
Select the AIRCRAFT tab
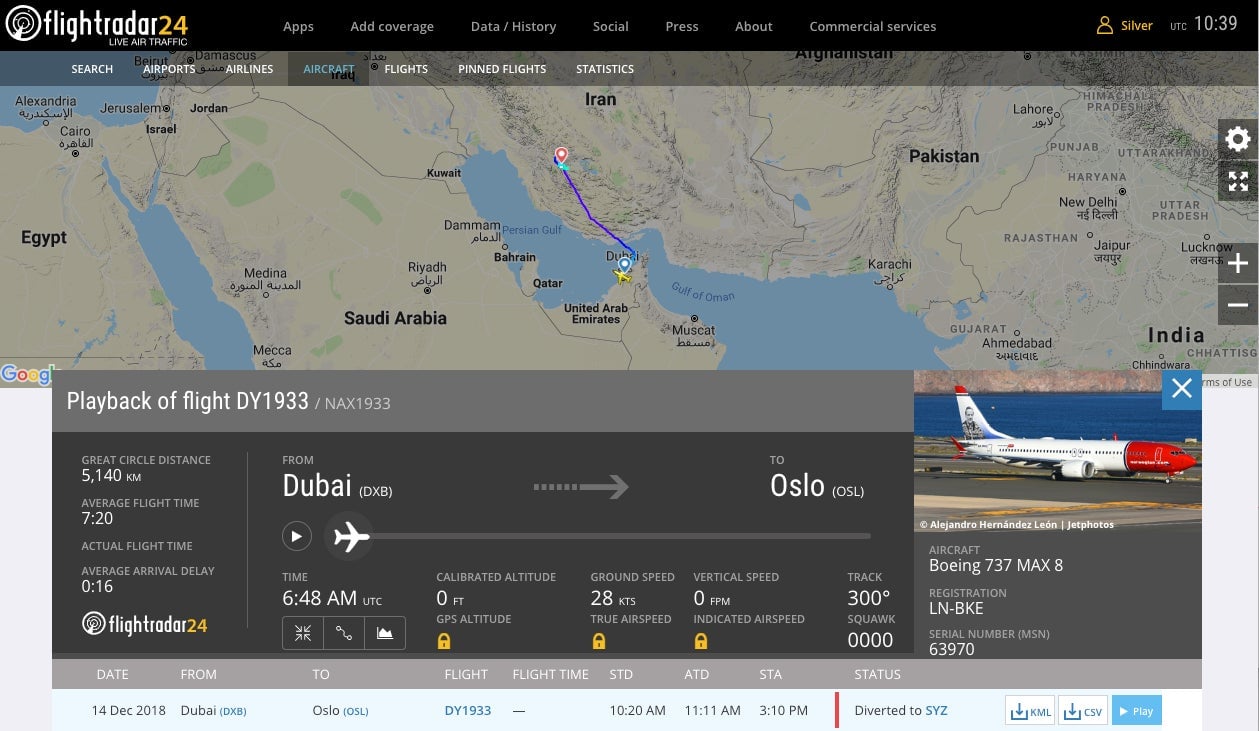[x=329, y=69]
